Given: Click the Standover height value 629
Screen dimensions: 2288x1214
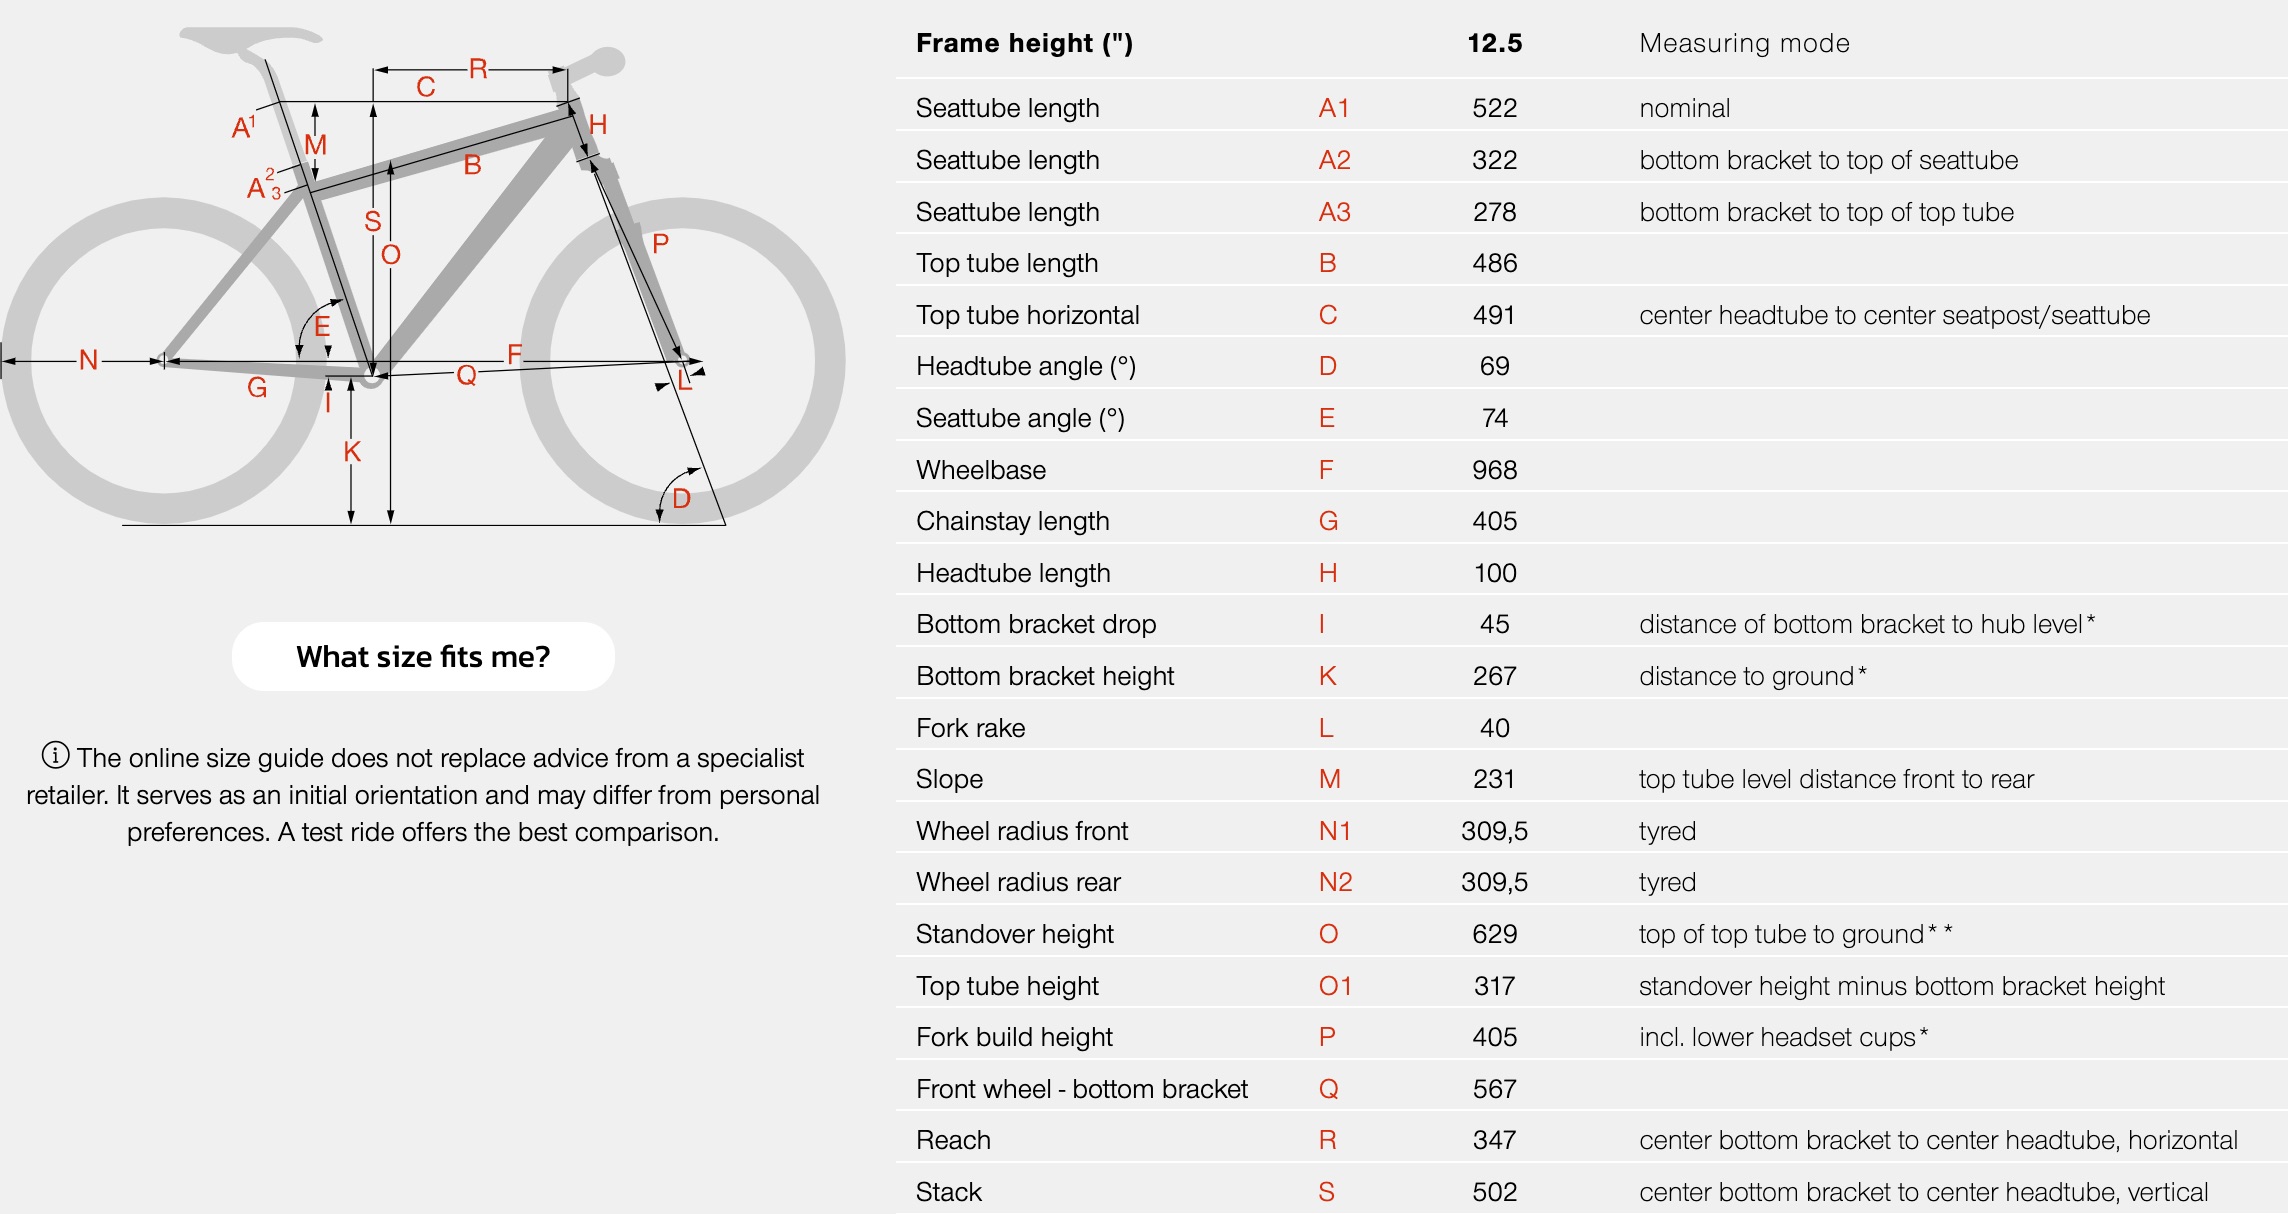Looking at the screenshot, I should pyautogui.click(x=1494, y=934).
